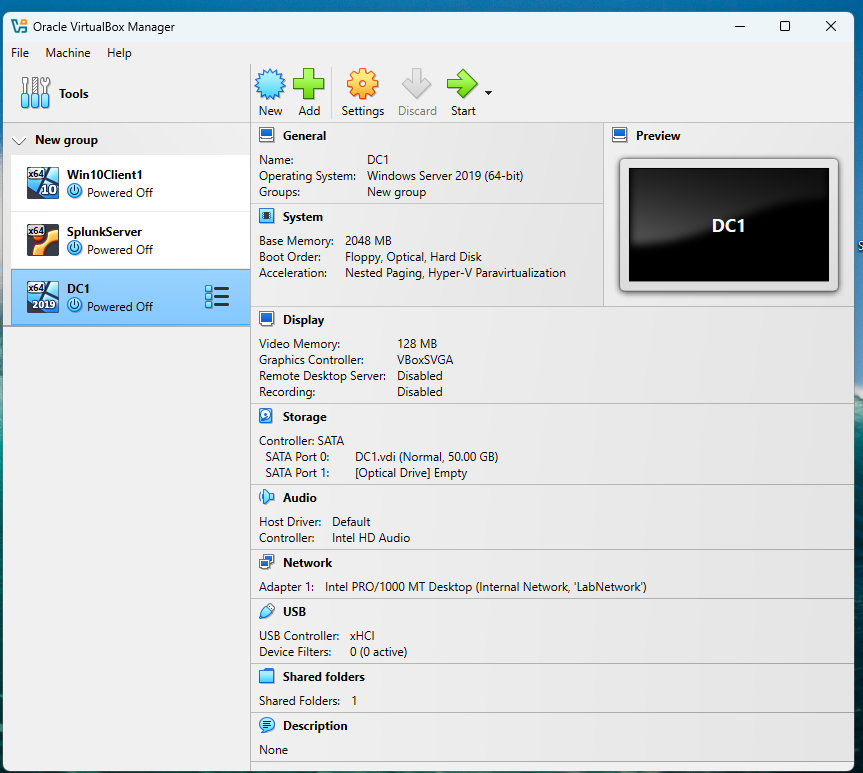Click the USB section plug icon
Image resolution: width=863 pixels, height=773 pixels.
tap(267, 611)
